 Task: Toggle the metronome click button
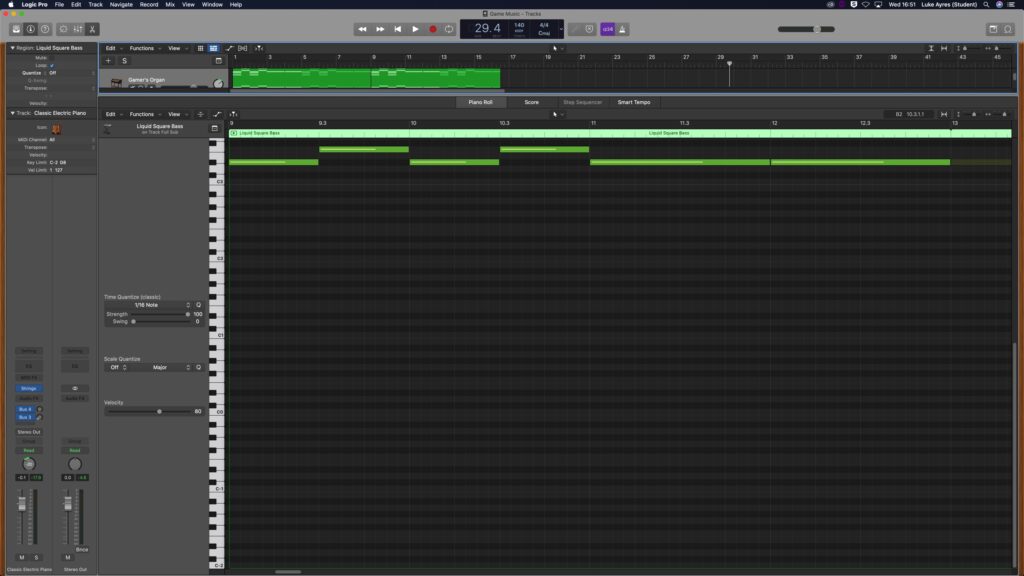(x=622, y=29)
